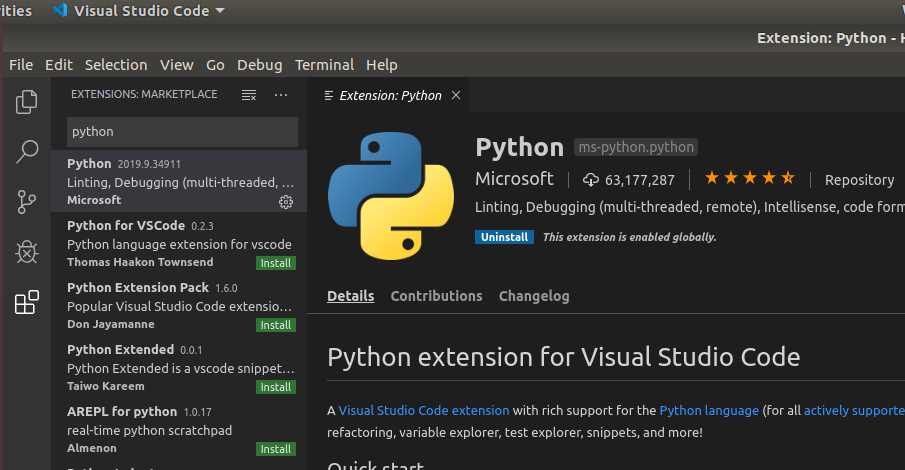Open the Edit menu
This screenshot has height=470, width=905.
(59, 65)
